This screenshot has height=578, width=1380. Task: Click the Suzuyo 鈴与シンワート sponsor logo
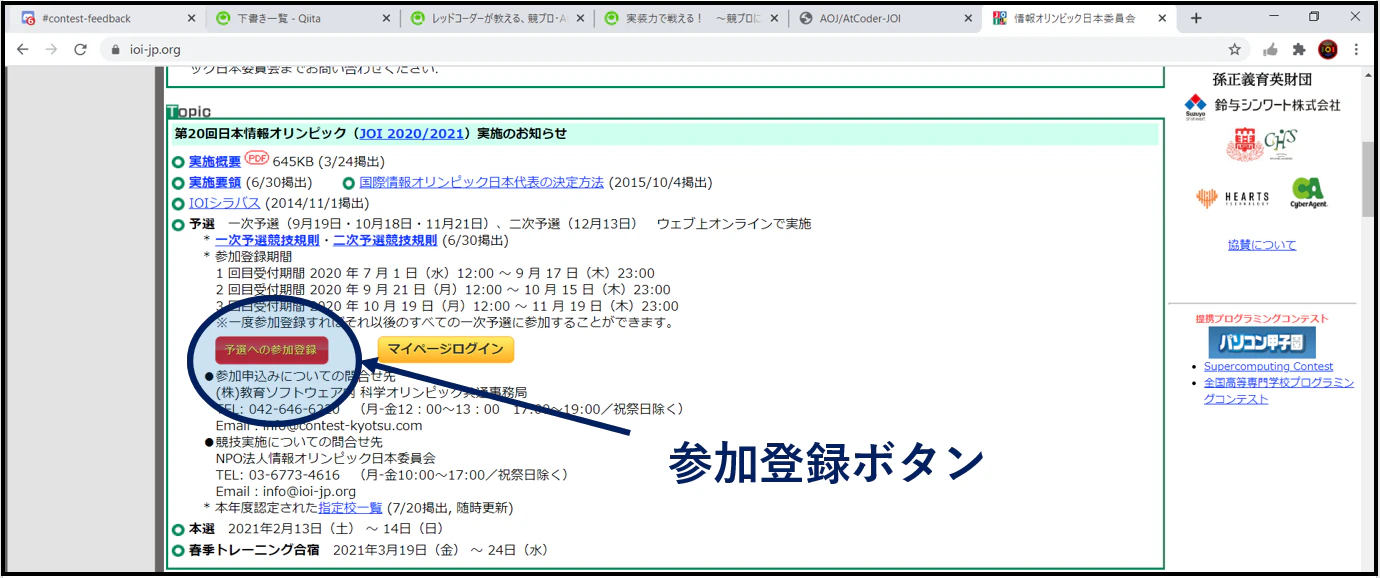1262,105
